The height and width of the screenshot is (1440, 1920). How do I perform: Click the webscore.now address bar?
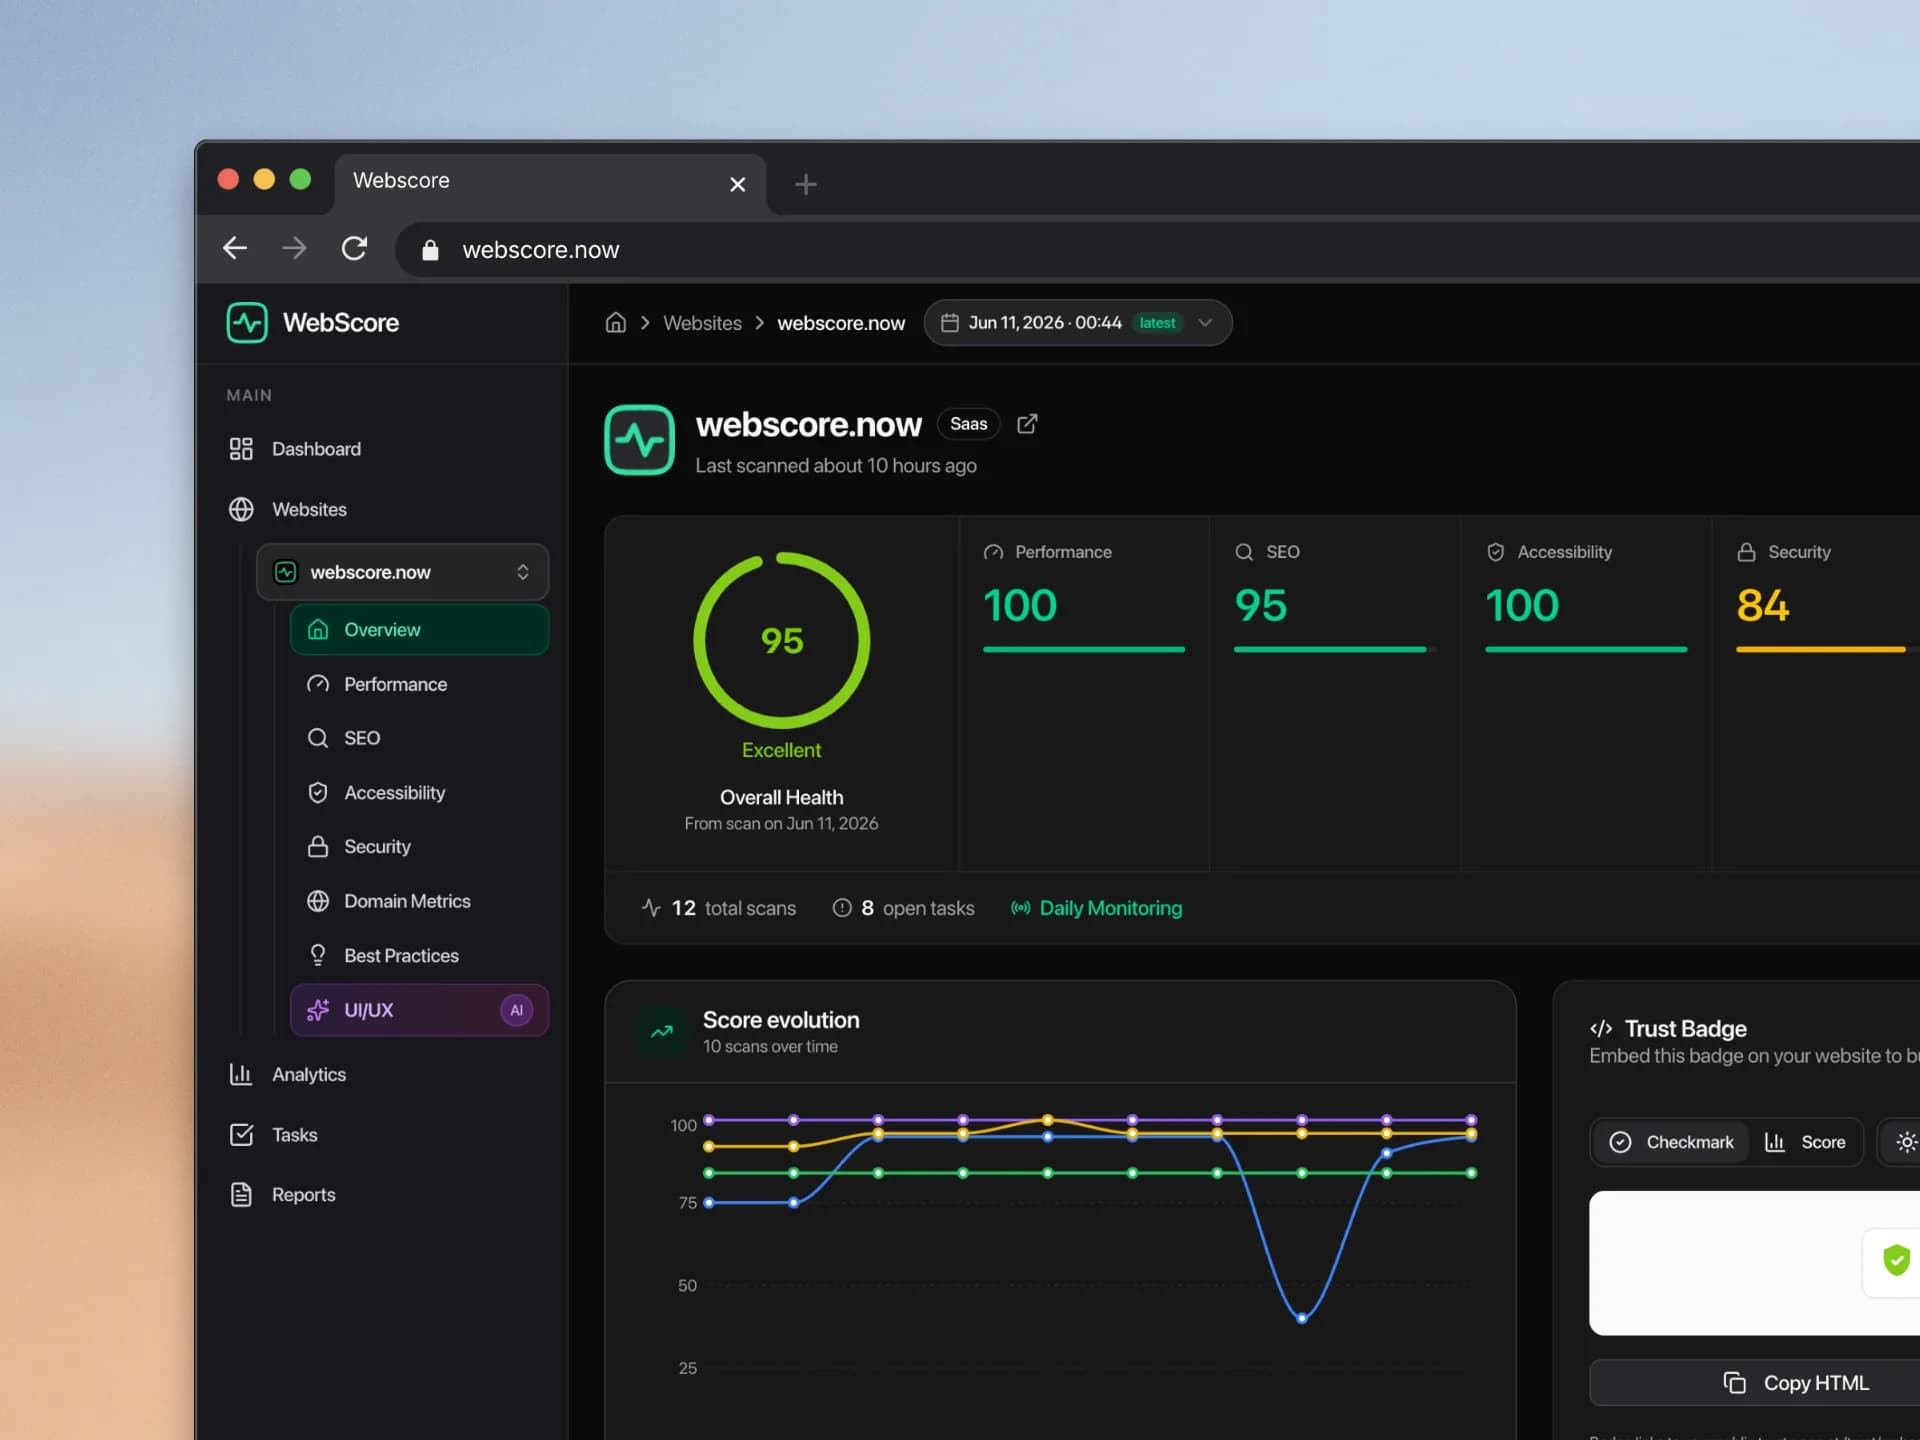pos(1155,250)
